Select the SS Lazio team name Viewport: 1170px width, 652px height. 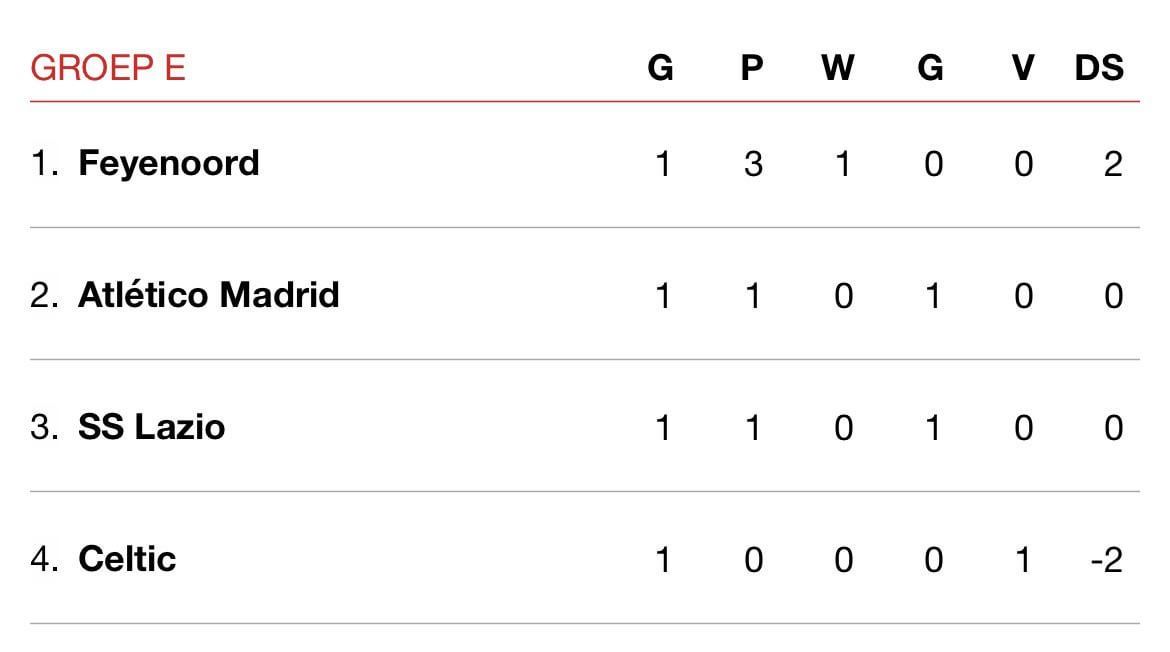click(x=151, y=427)
